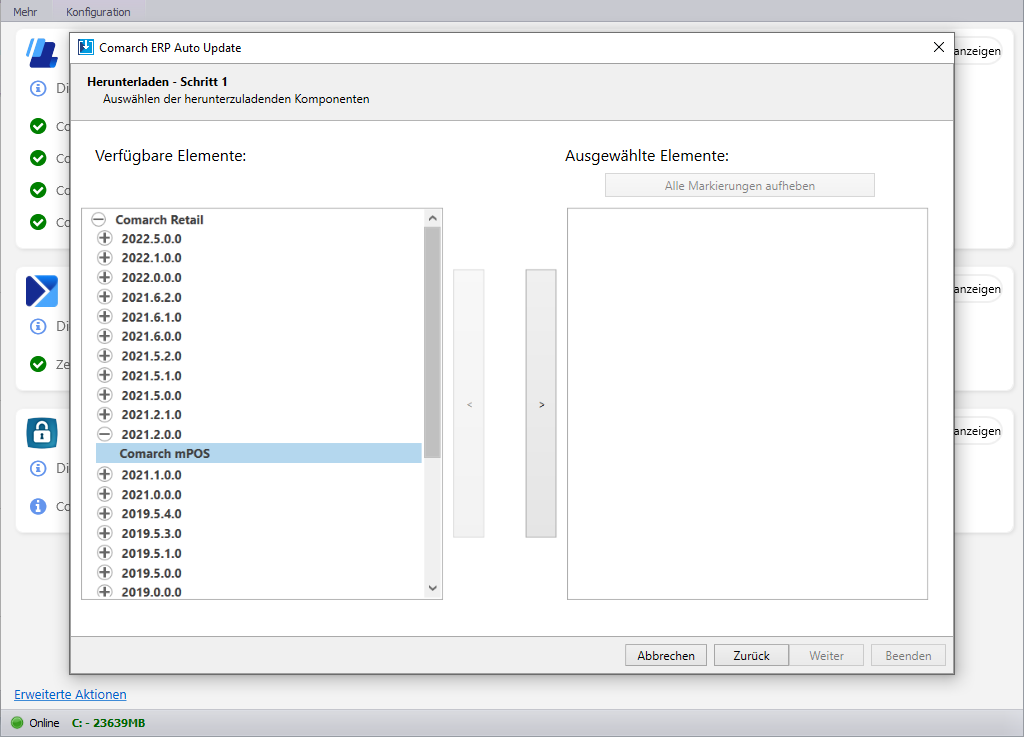This screenshot has width=1024, height=737.
Task: Select the "2021.0.0.0" label text
Action: click(152, 495)
